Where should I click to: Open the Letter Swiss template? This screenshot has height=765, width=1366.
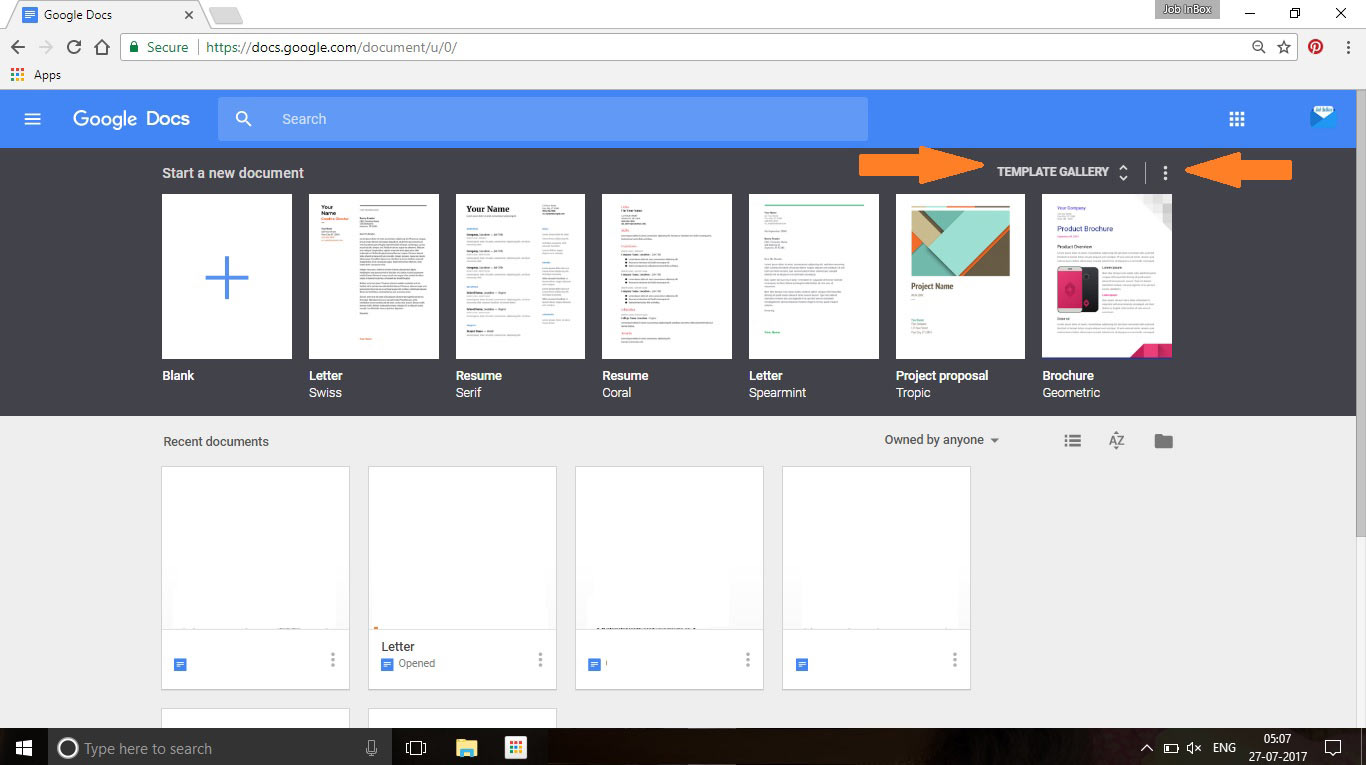374,276
